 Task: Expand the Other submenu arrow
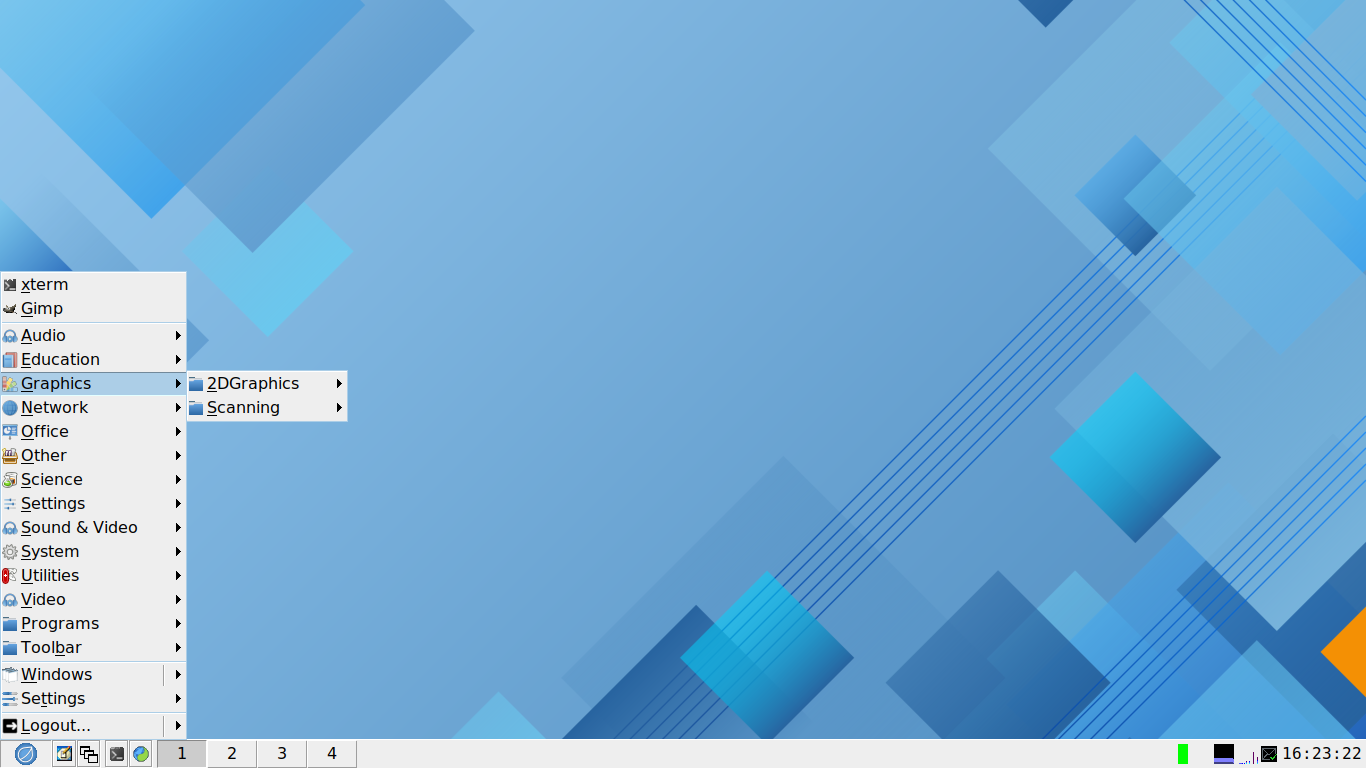178,456
